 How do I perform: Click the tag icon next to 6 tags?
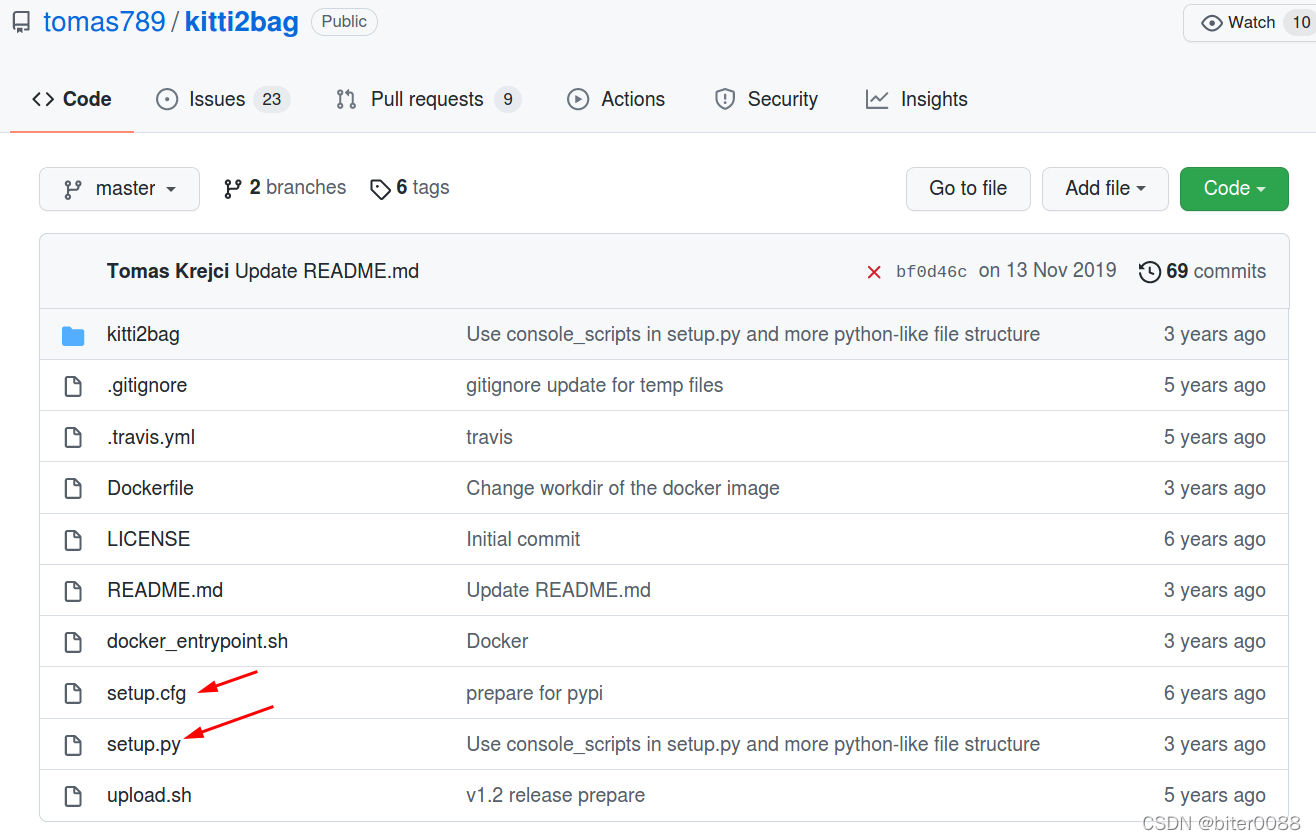(380, 189)
